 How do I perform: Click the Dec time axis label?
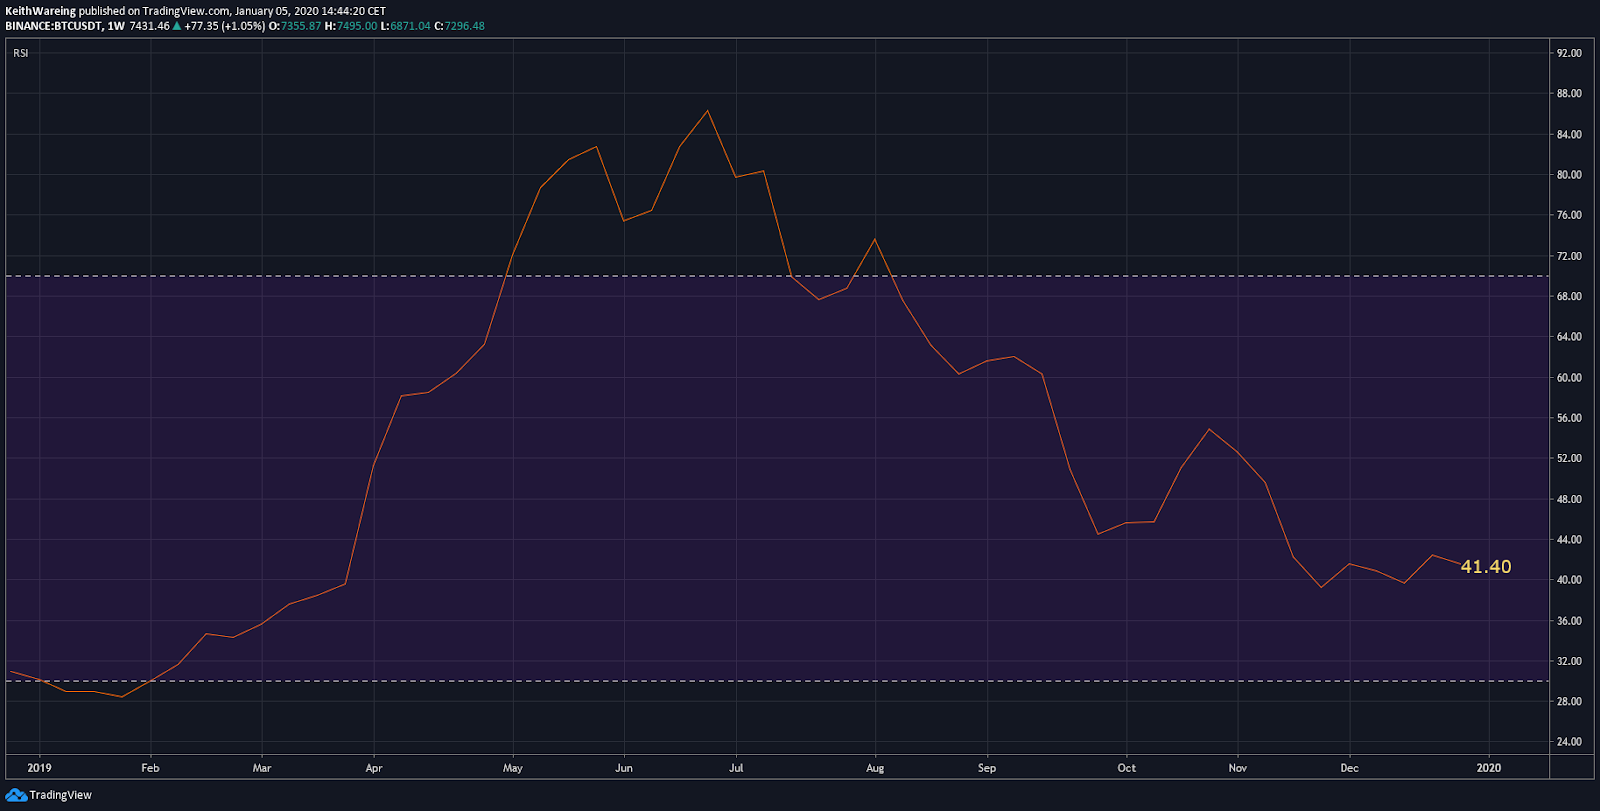pyautogui.click(x=1350, y=768)
